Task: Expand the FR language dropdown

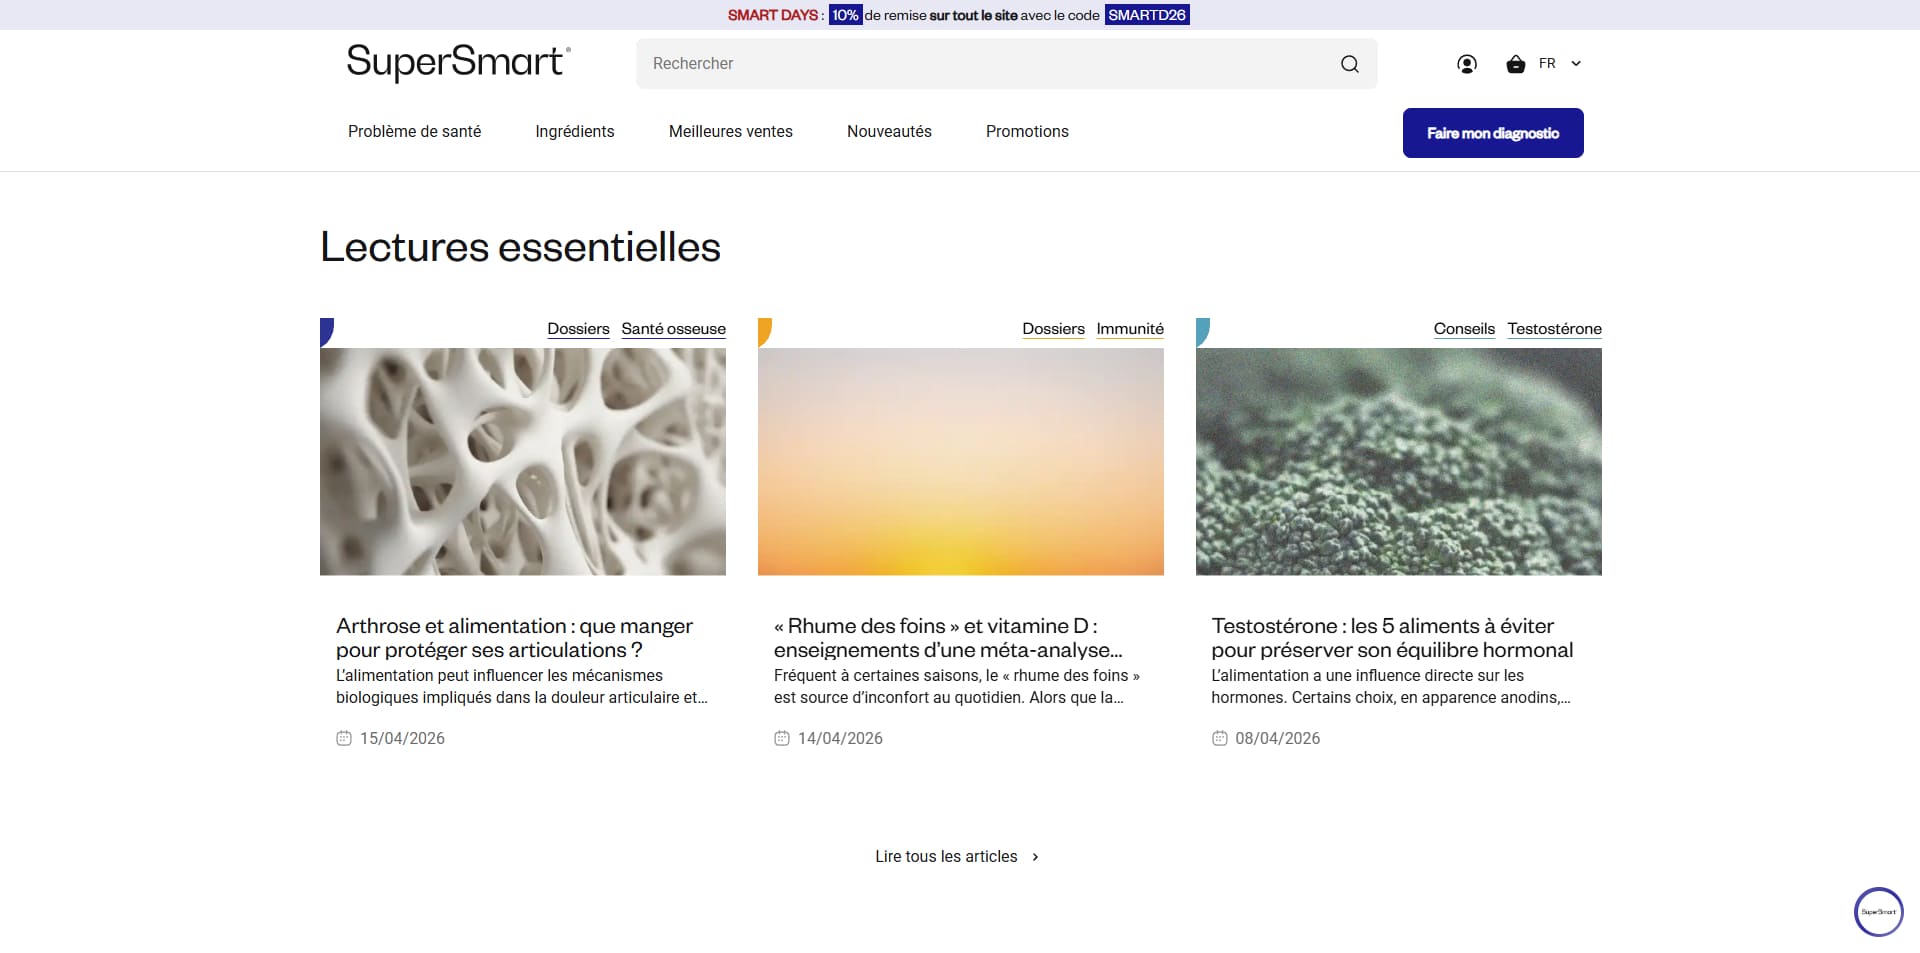Action: (1561, 63)
